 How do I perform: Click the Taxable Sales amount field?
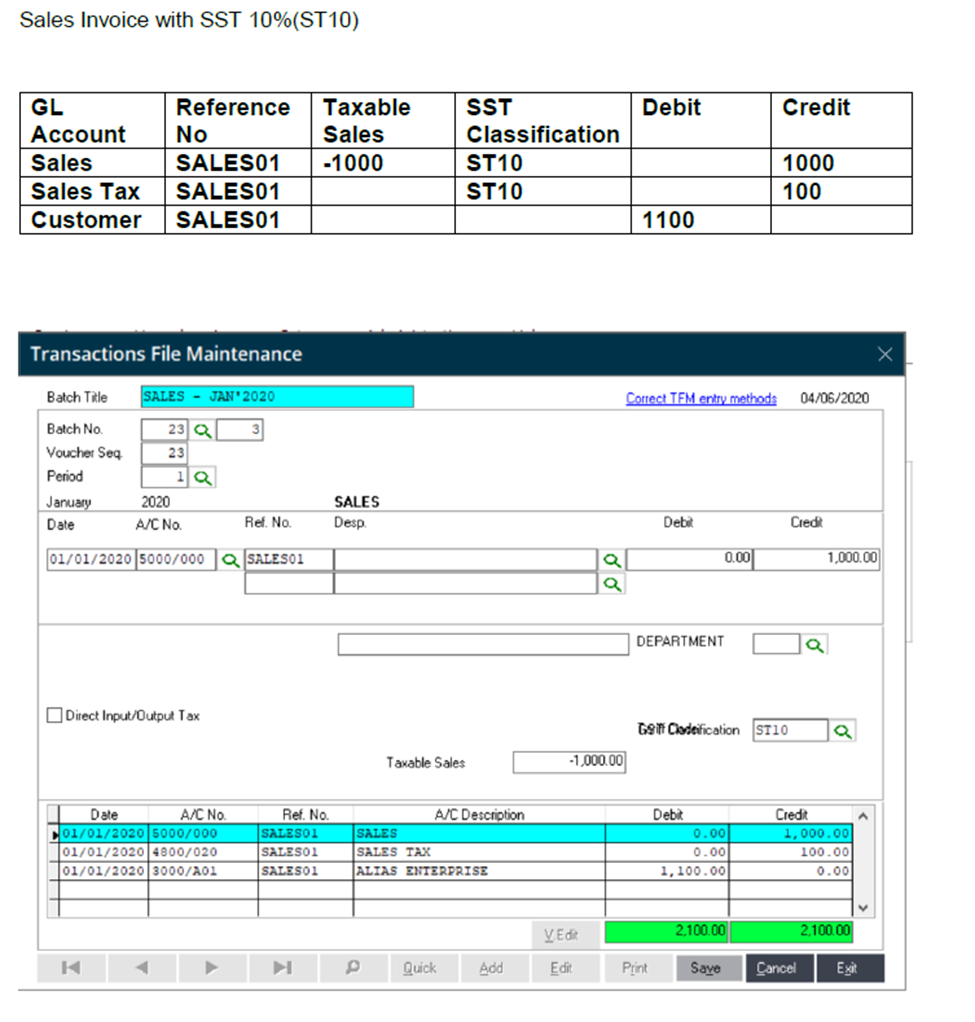(x=570, y=762)
